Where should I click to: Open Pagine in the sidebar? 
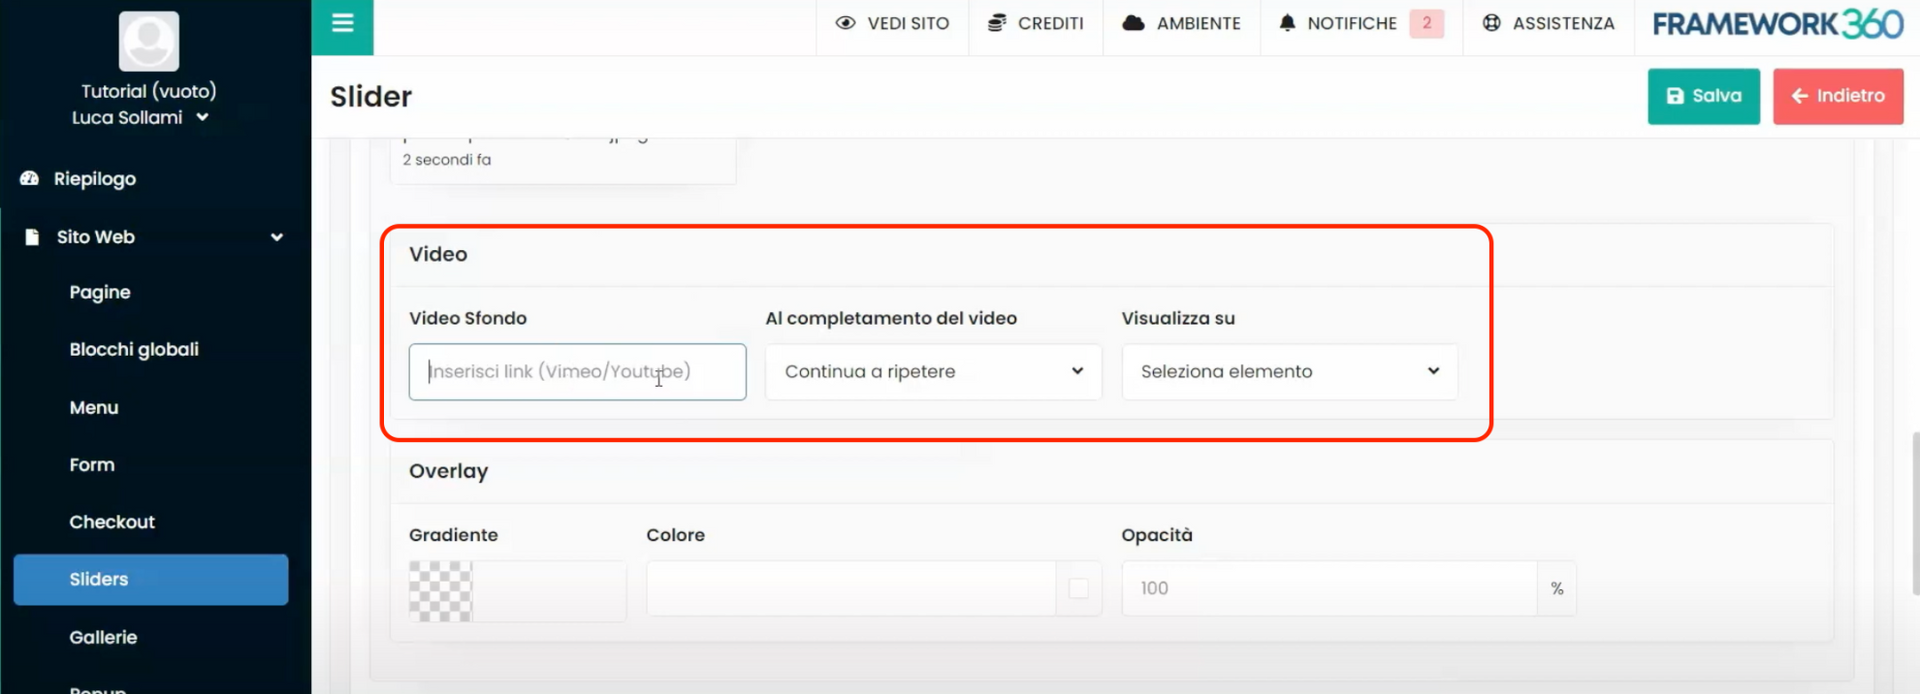pos(100,292)
